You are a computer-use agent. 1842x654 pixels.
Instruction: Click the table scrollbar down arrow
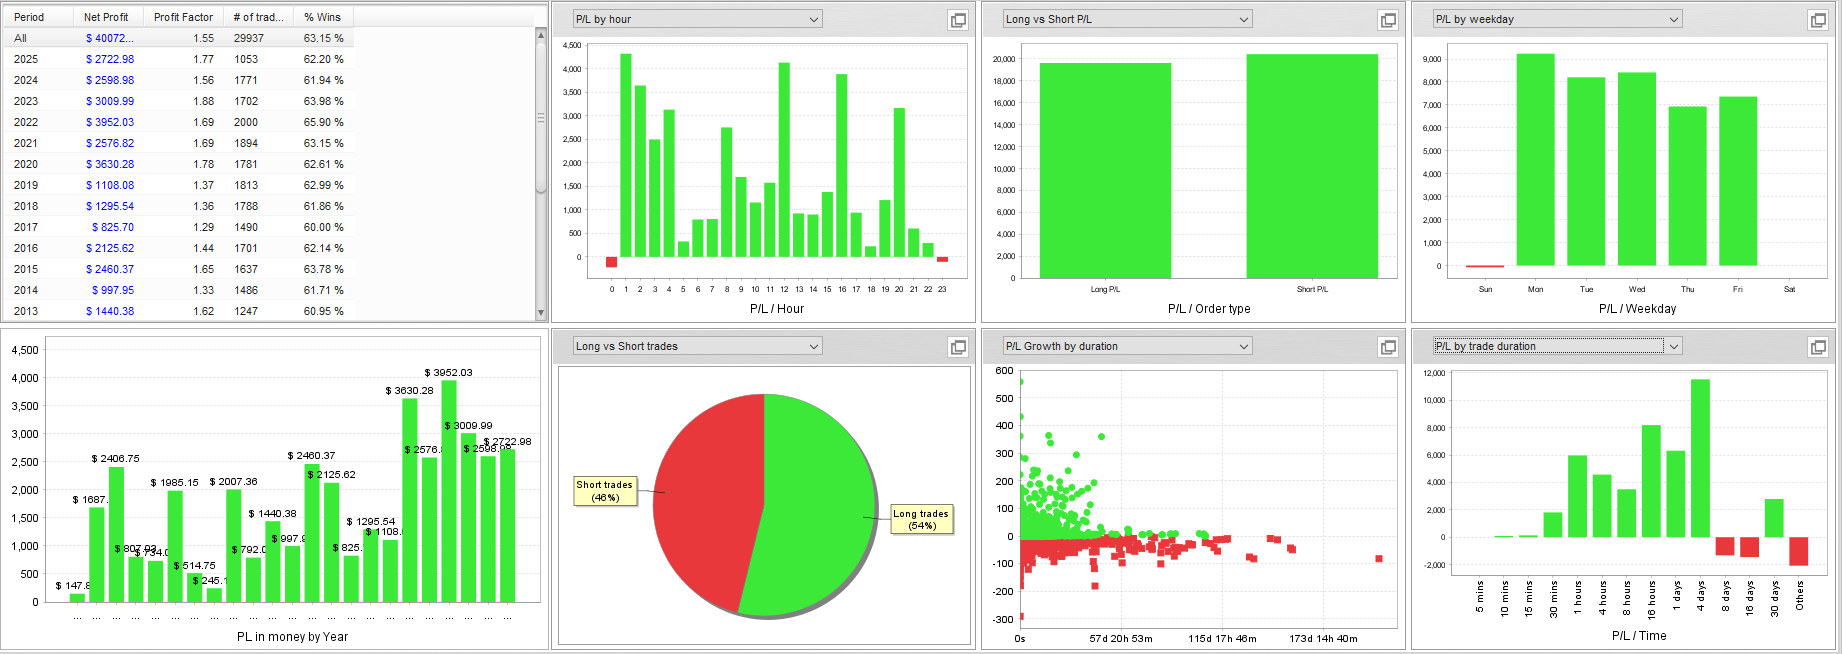coord(541,313)
